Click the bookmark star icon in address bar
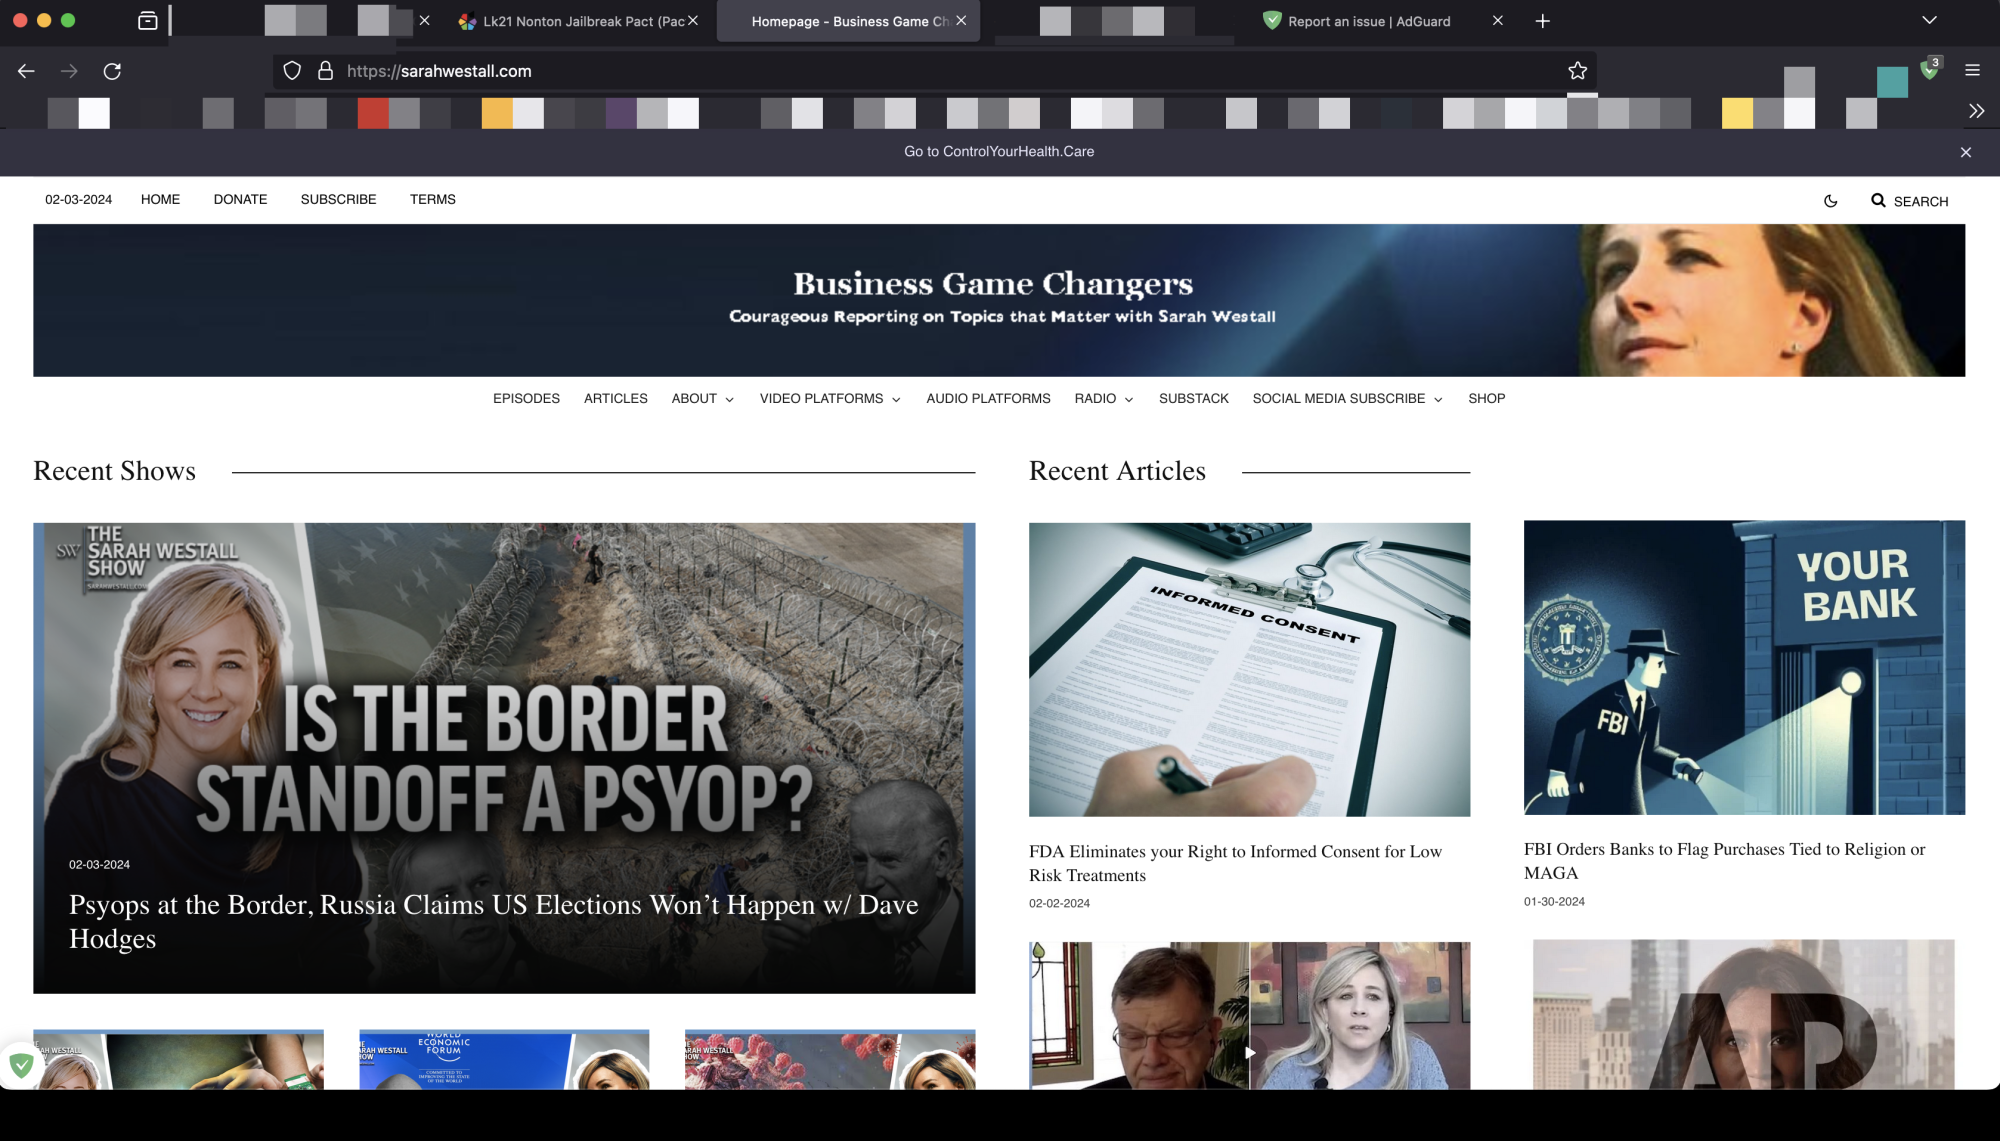This screenshot has width=2000, height=1141. click(x=1577, y=71)
